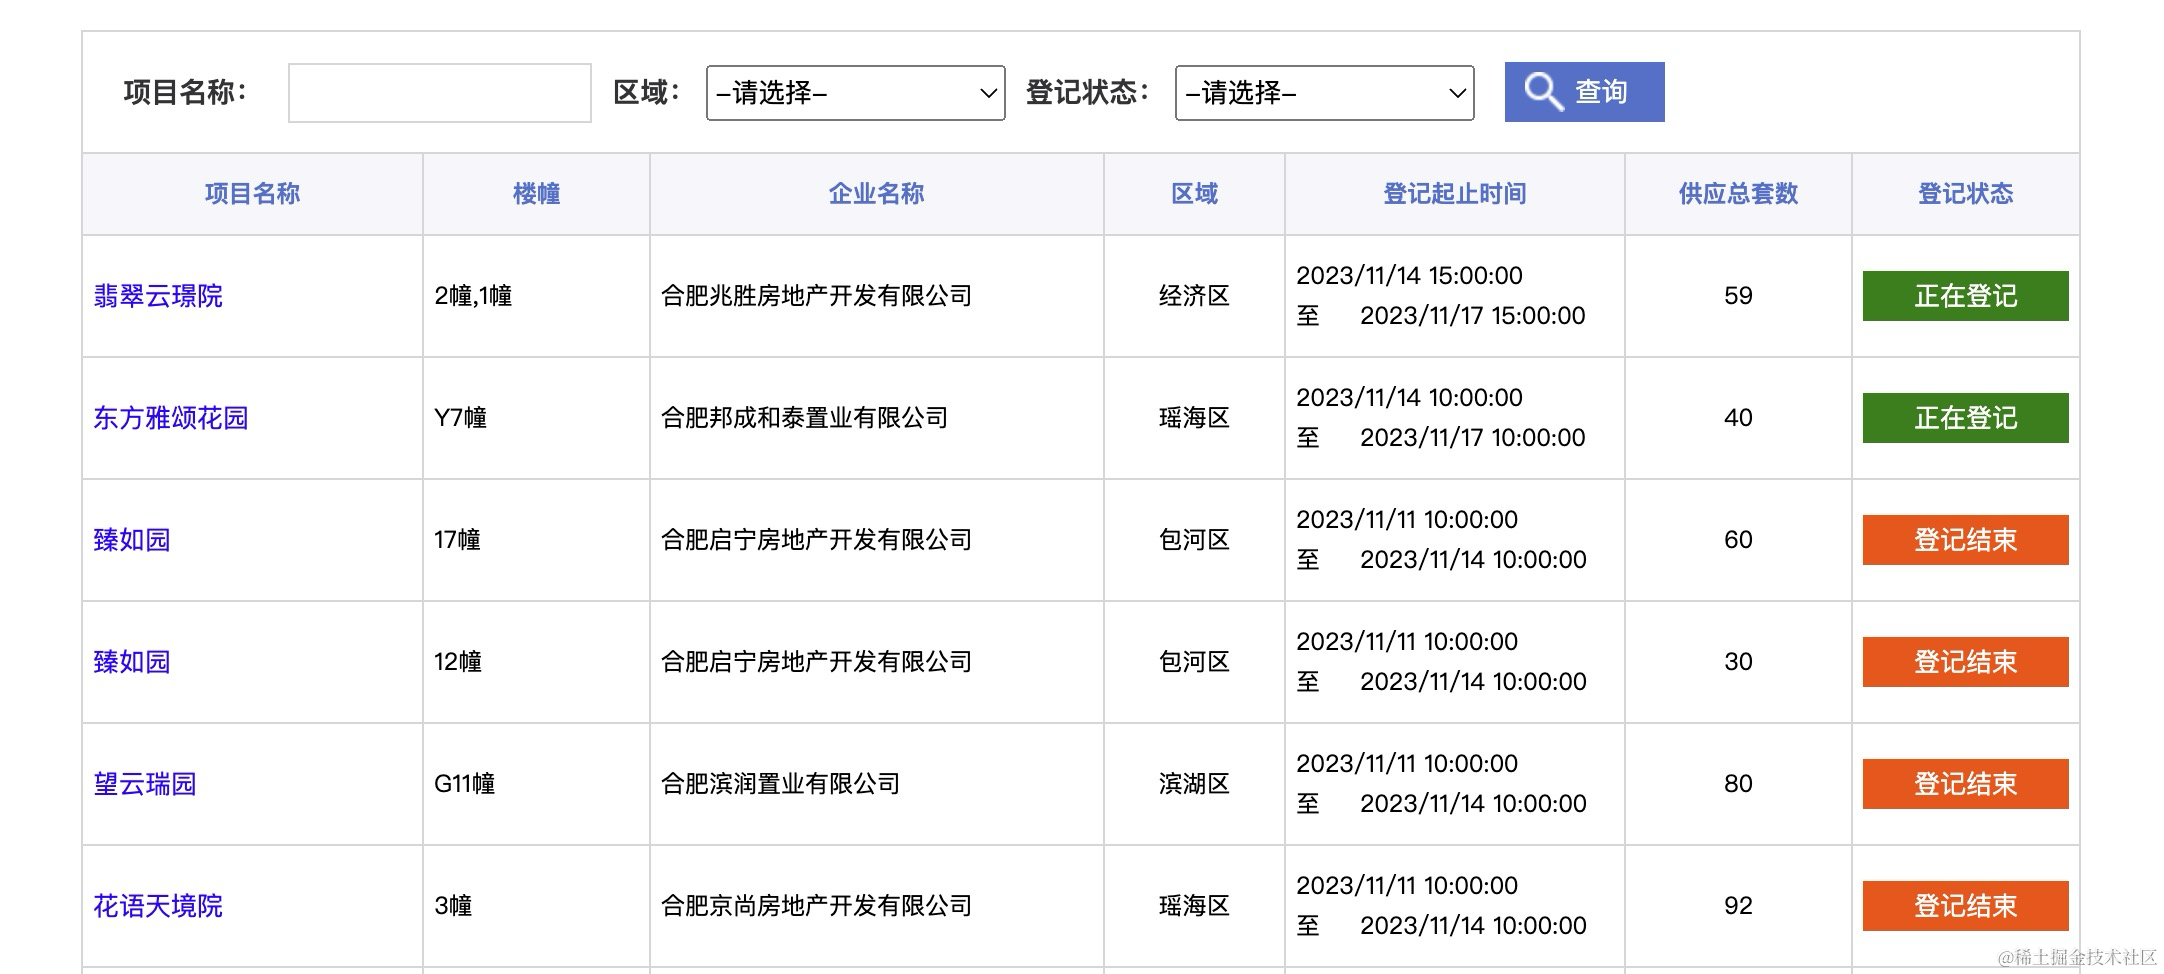Image resolution: width=2164 pixels, height=974 pixels.
Task: Click the 臻如园 link in the 12幢 row
Action: [132, 662]
